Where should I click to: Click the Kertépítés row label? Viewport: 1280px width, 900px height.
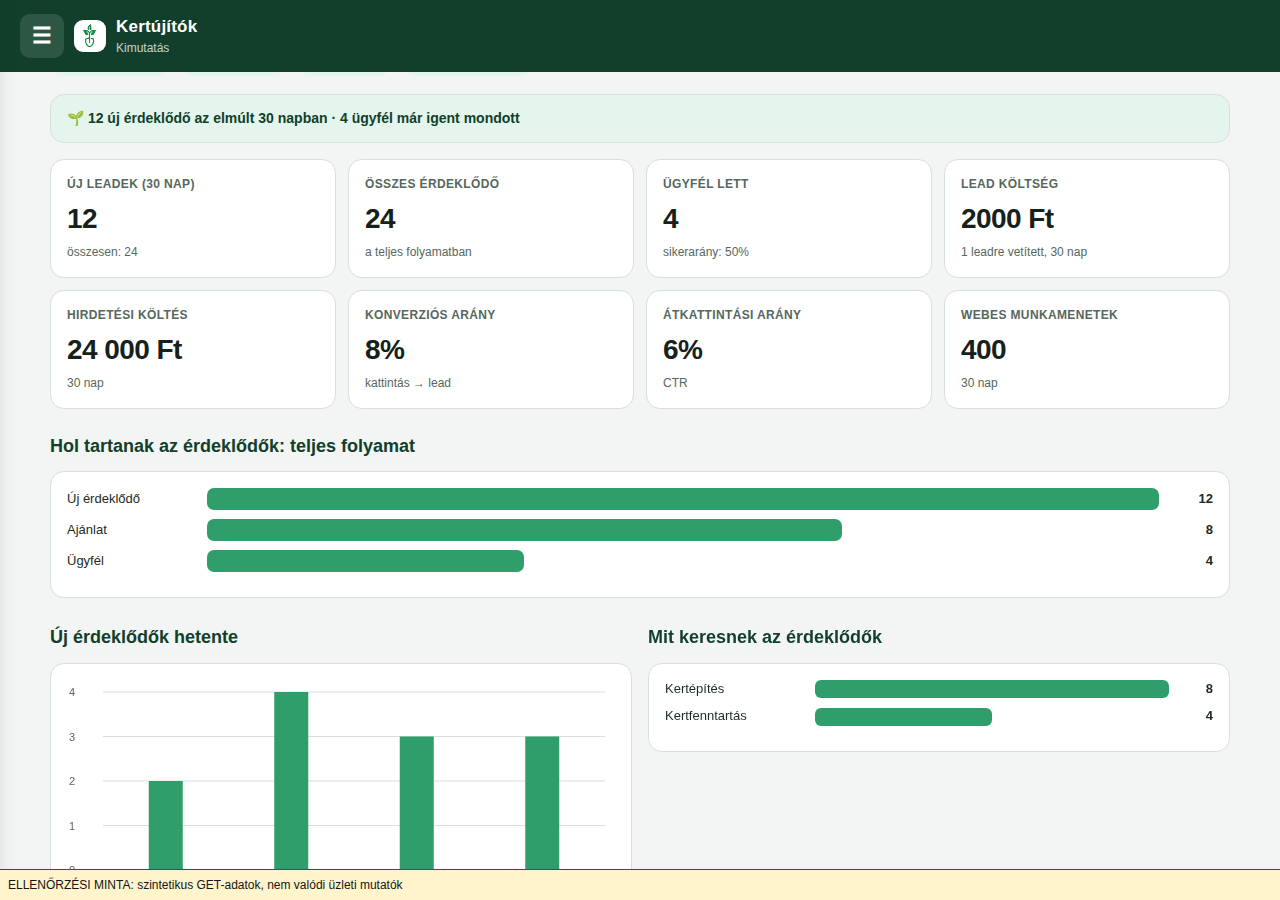click(x=695, y=689)
